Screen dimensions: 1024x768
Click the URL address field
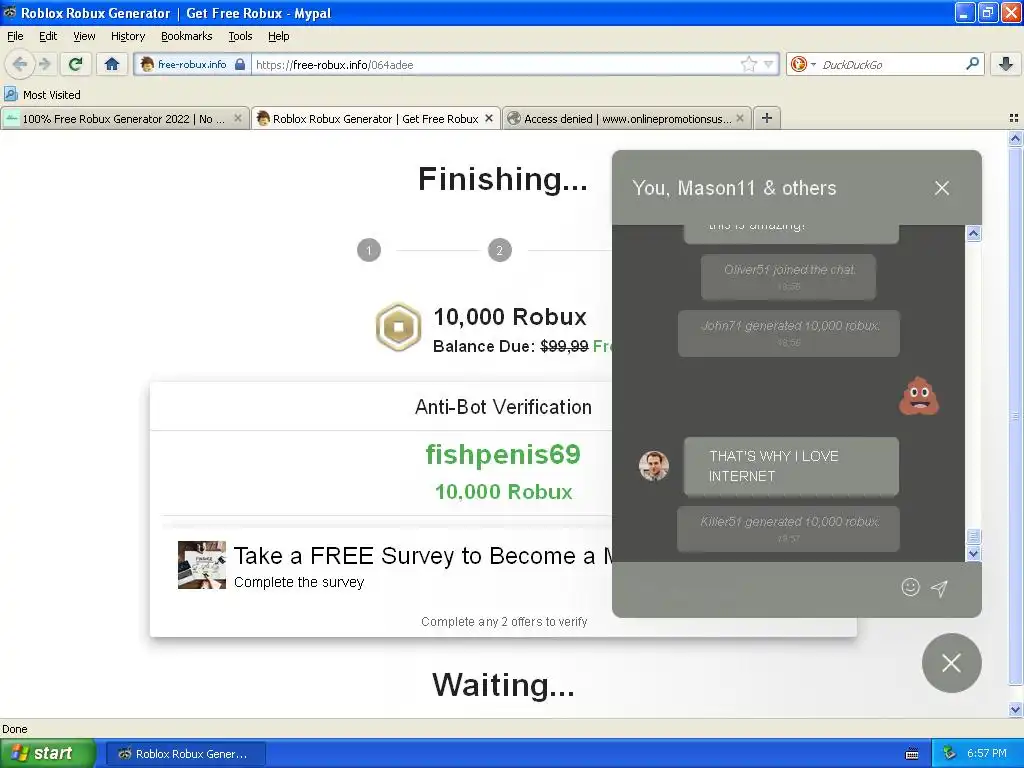pyautogui.click(x=496, y=64)
